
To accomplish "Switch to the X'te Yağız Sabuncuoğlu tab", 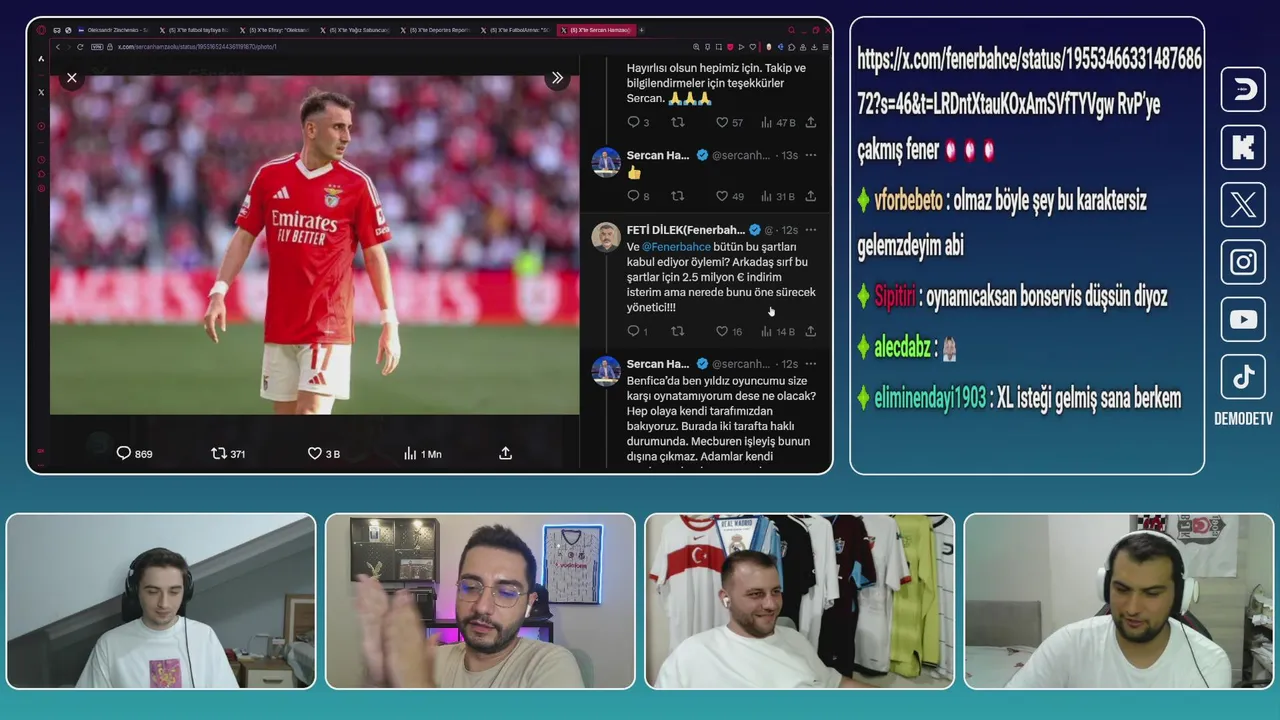I will click(355, 30).
